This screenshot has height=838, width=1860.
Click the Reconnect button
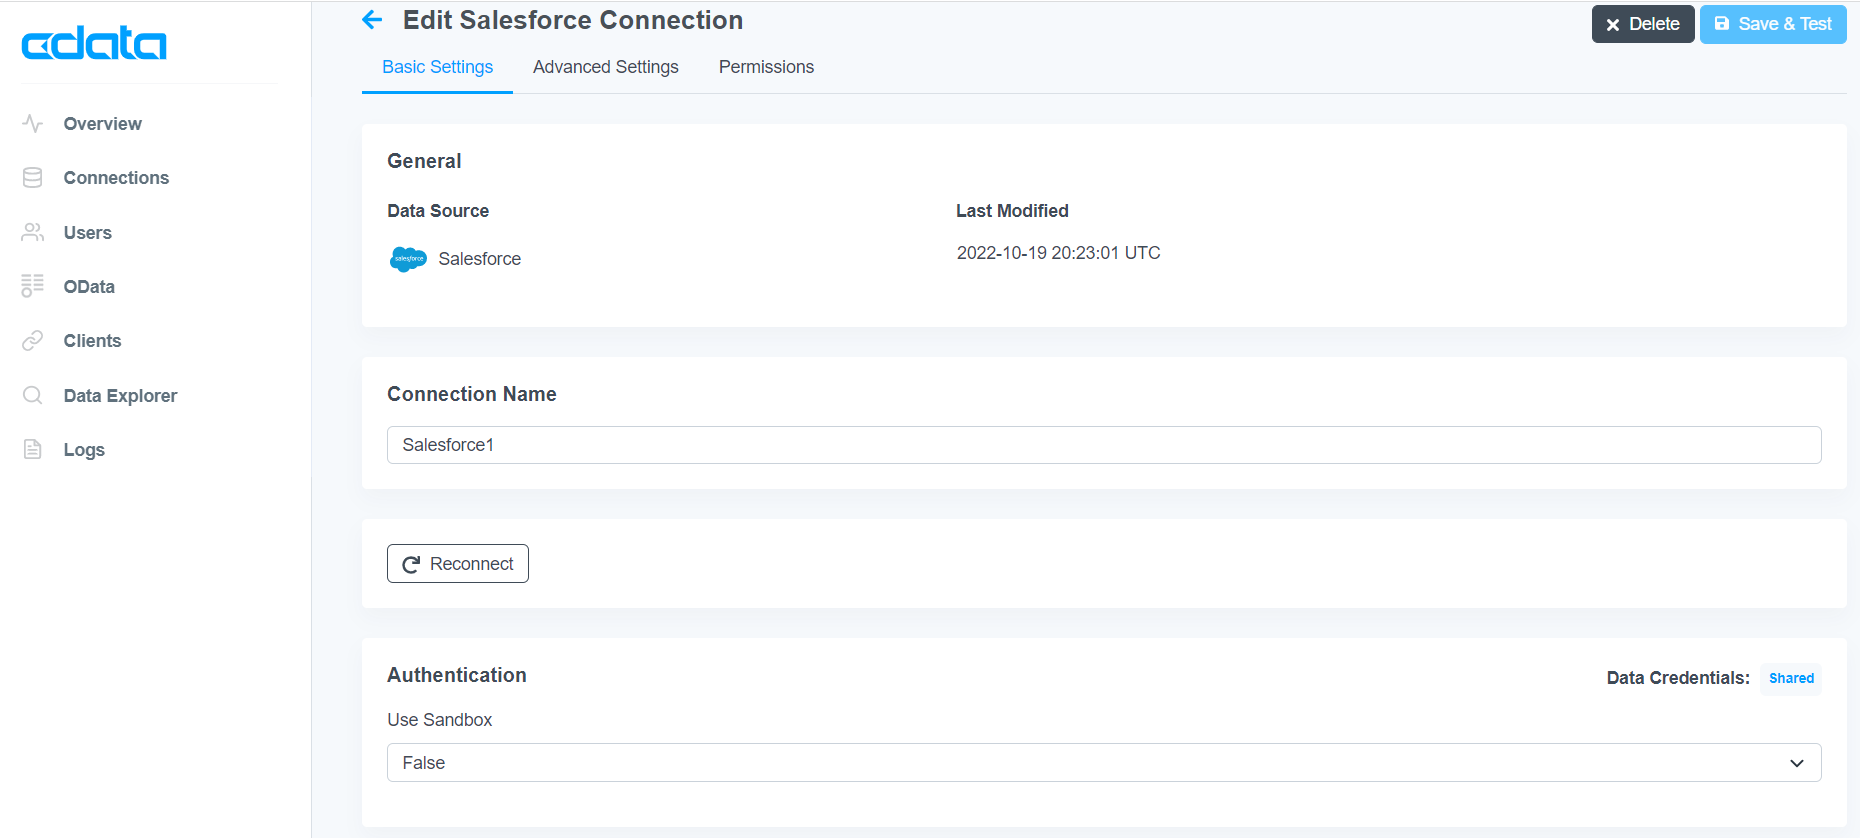[458, 564]
